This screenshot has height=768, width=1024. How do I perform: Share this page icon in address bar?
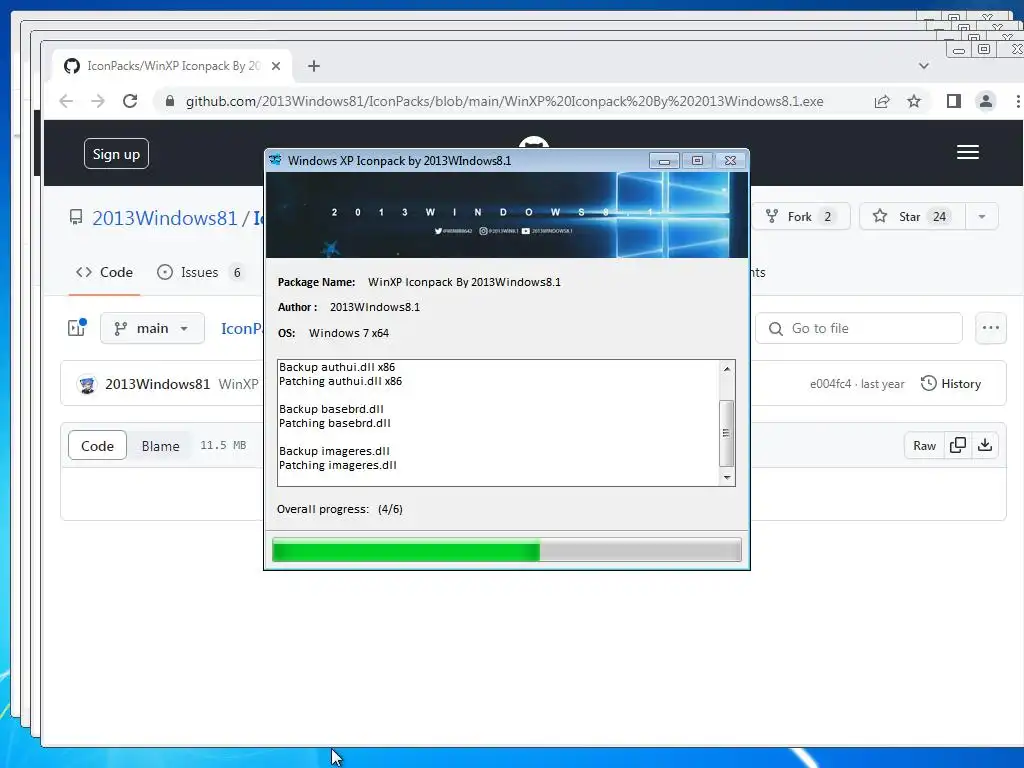882,101
